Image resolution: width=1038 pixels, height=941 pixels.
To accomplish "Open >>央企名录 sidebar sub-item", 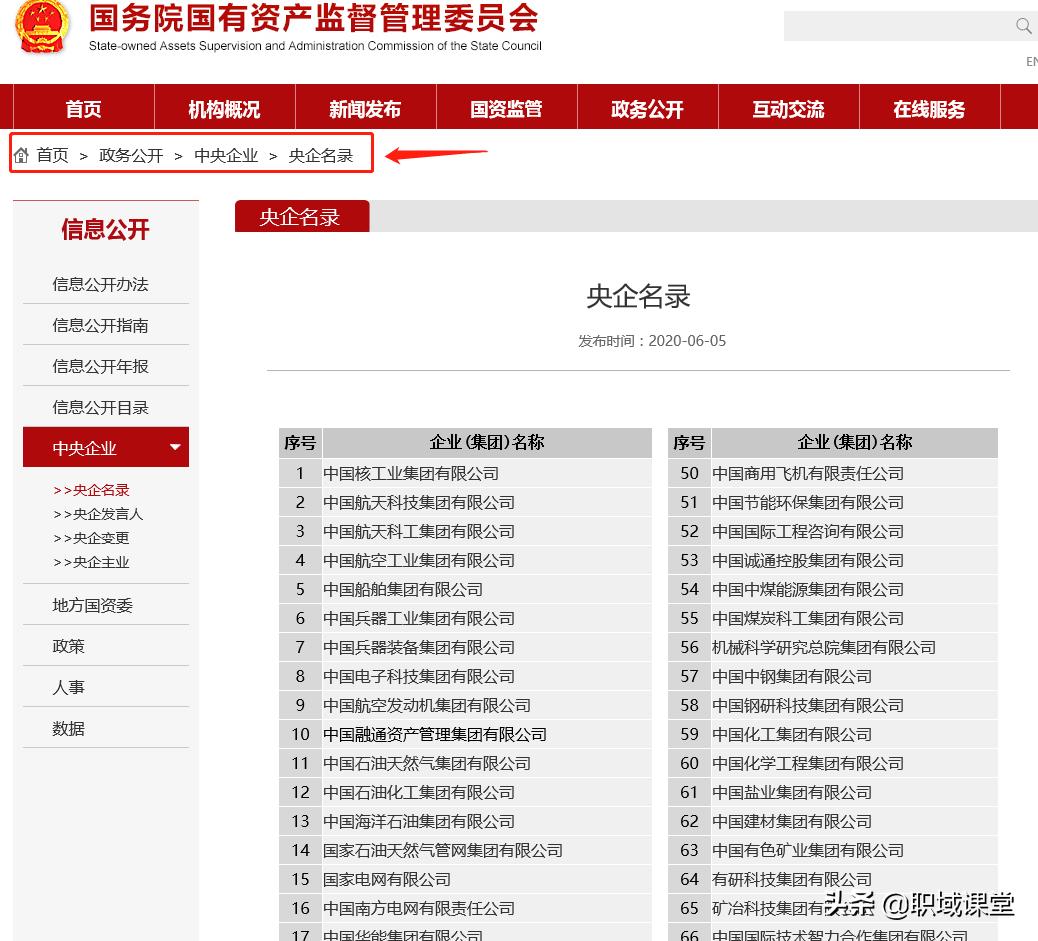I will pos(91,490).
